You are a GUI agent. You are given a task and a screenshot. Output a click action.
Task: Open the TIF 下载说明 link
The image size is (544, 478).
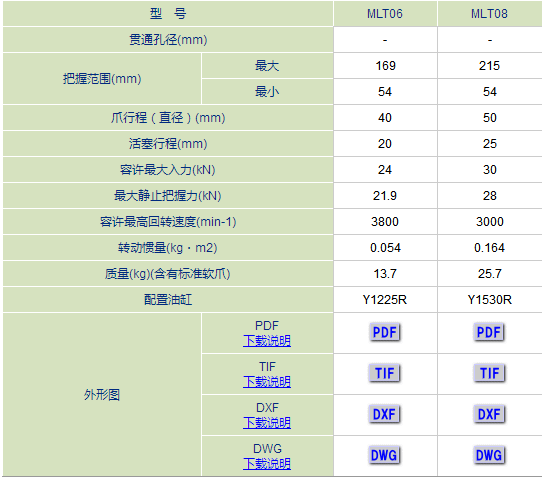[x=267, y=382]
